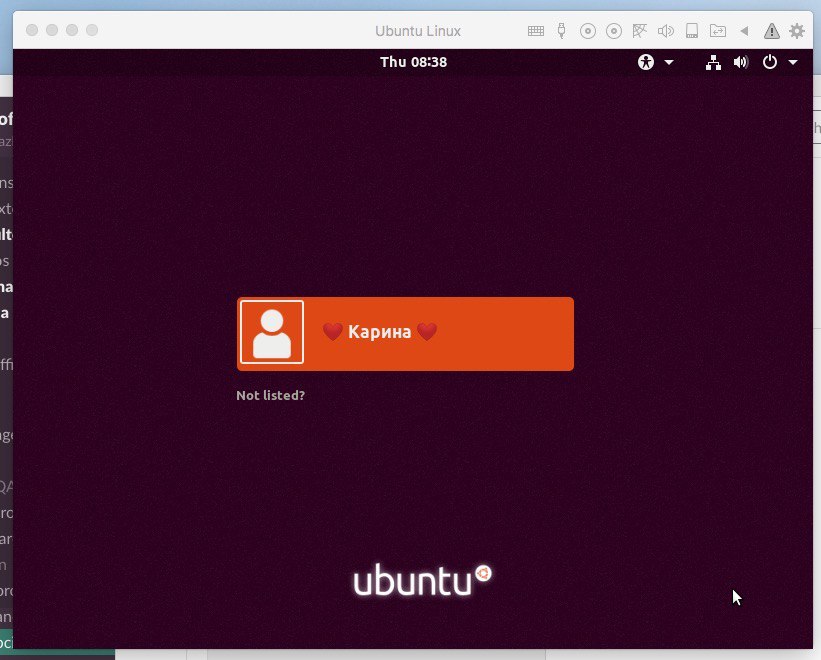Click the second CD/DVD disc icon
The image size is (821, 660).
pos(614,31)
